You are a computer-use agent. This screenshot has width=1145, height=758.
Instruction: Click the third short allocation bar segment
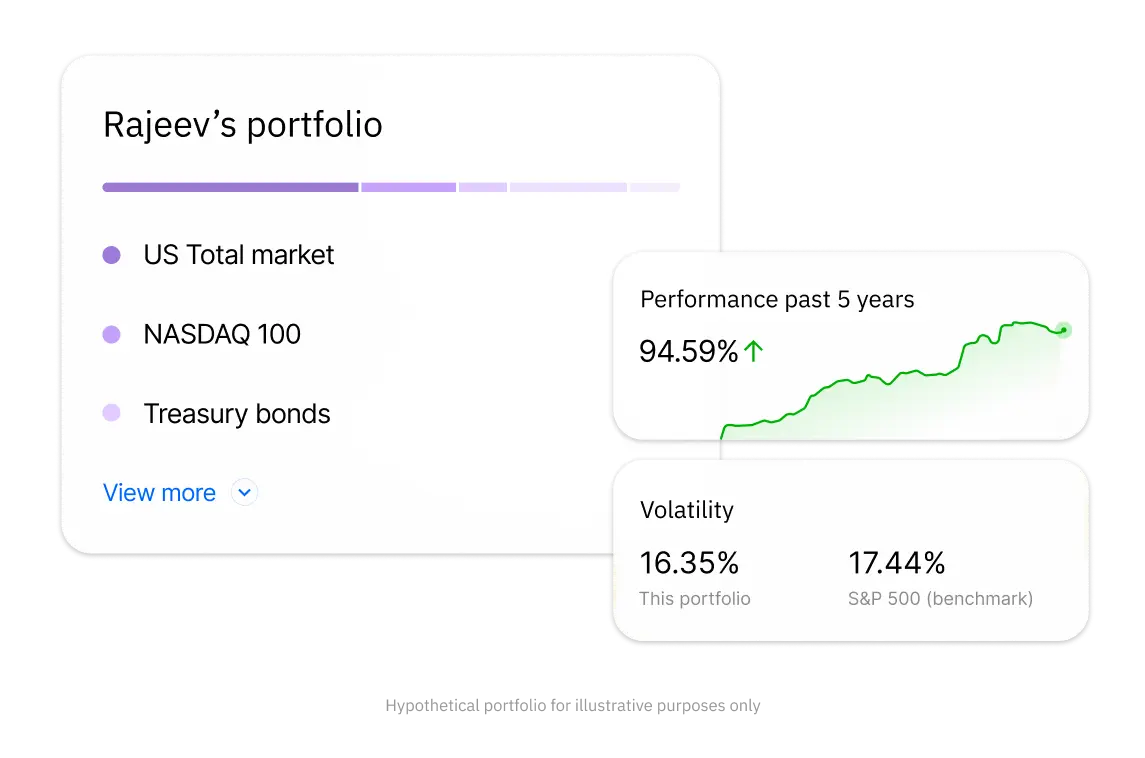click(x=483, y=187)
